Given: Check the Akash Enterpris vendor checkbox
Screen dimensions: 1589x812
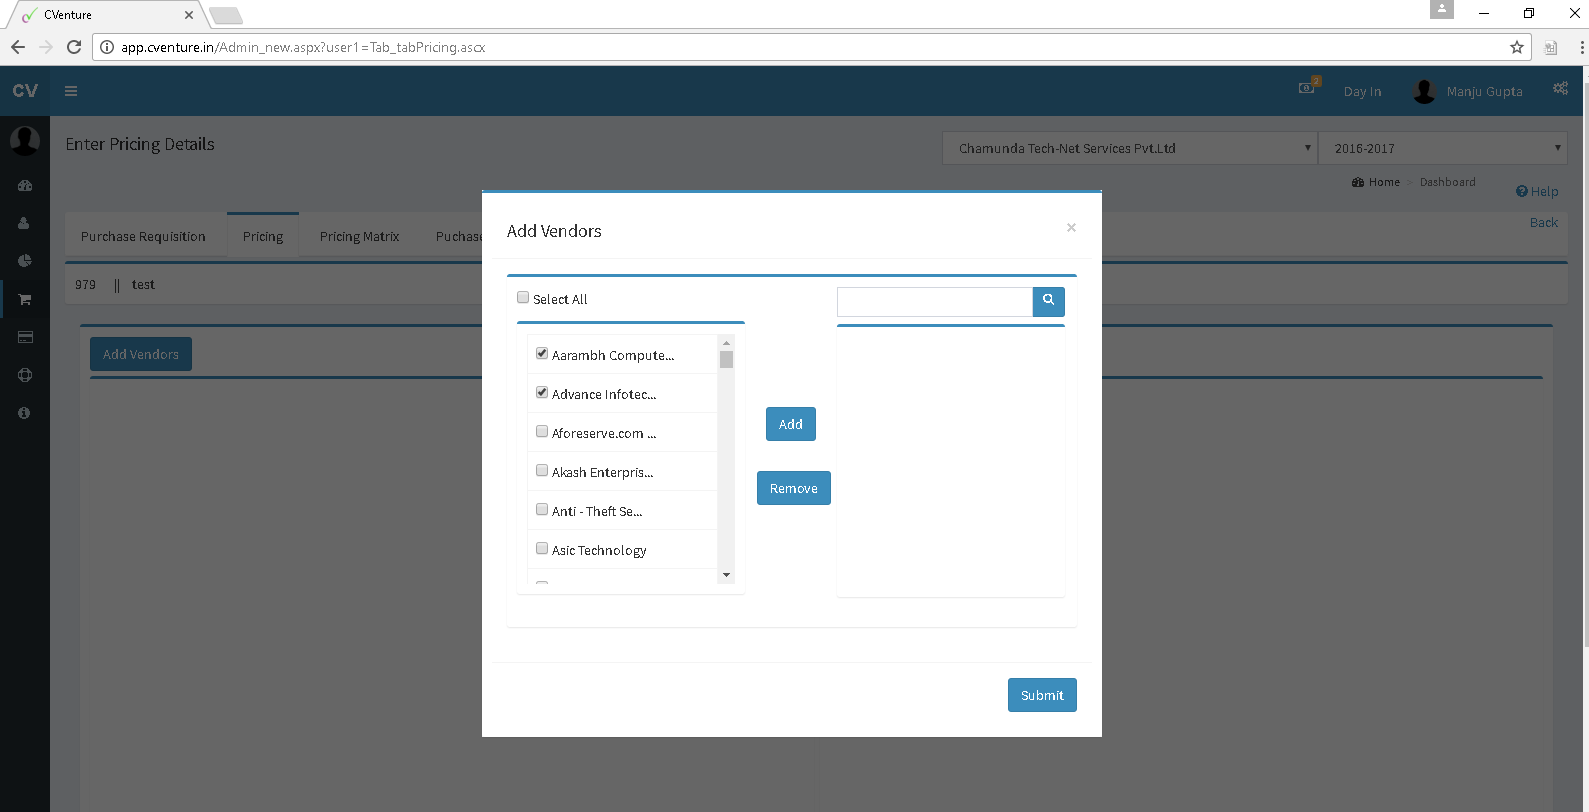Looking at the screenshot, I should click(x=542, y=471).
